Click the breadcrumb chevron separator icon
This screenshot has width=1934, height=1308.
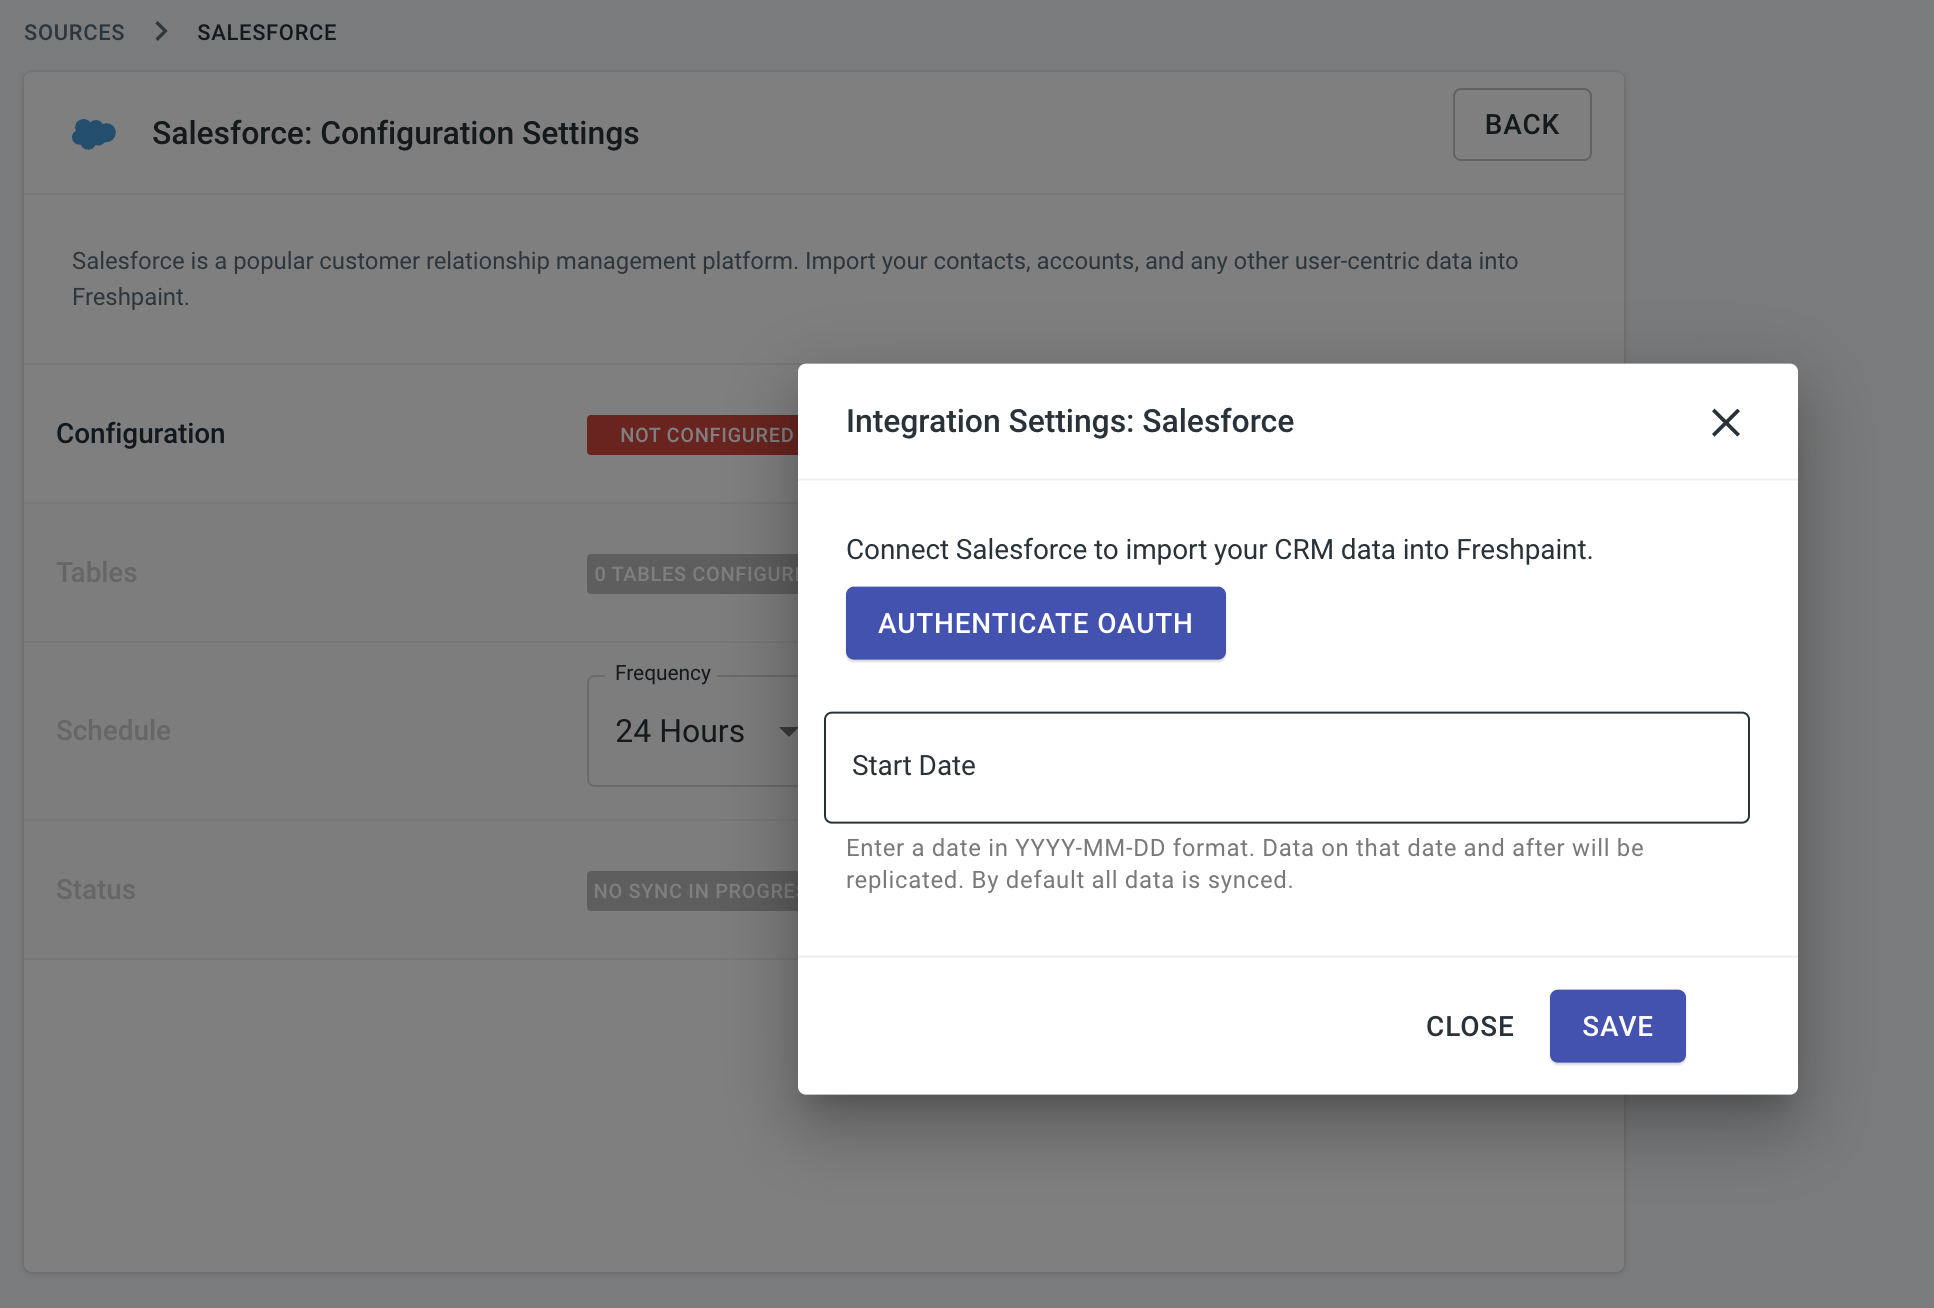pyautogui.click(x=161, y=32)
